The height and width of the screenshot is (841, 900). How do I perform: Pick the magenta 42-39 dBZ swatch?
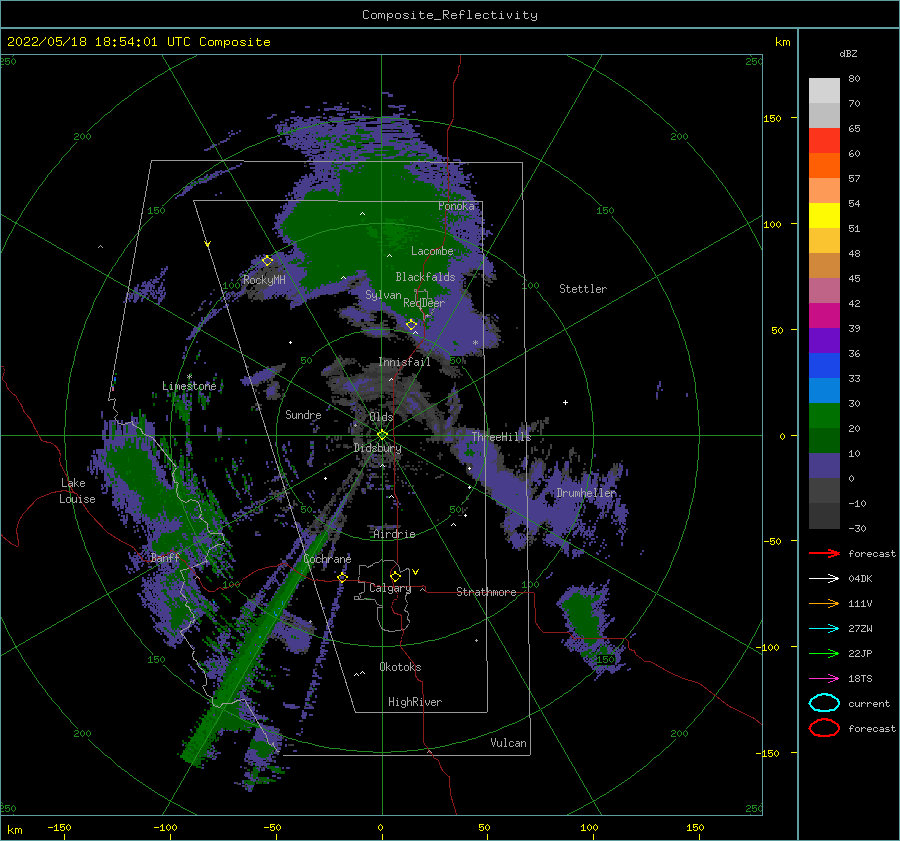(x=824, y=315)
